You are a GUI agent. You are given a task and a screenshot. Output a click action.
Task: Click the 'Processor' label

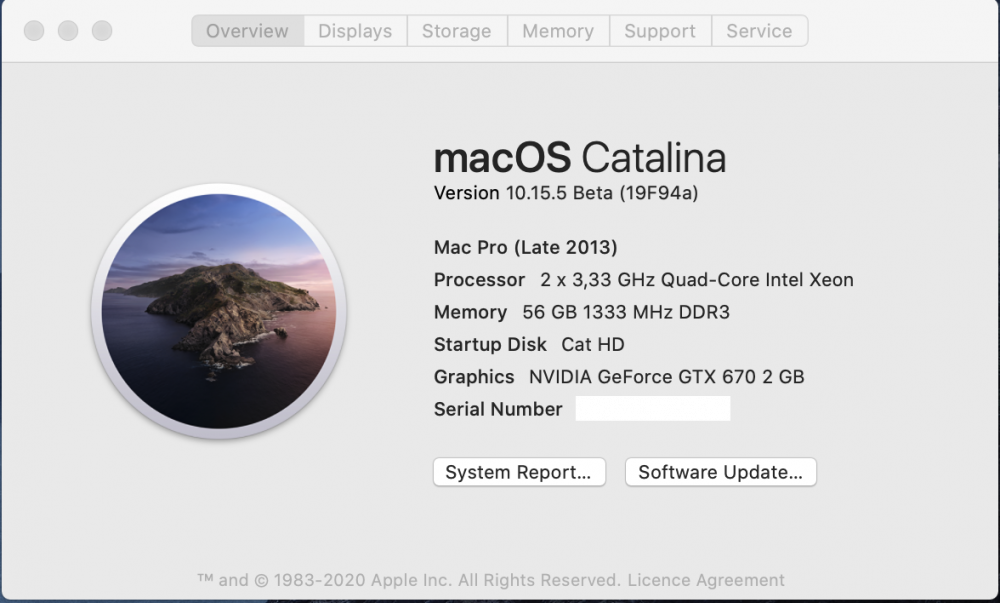click(x=480, y=280)
